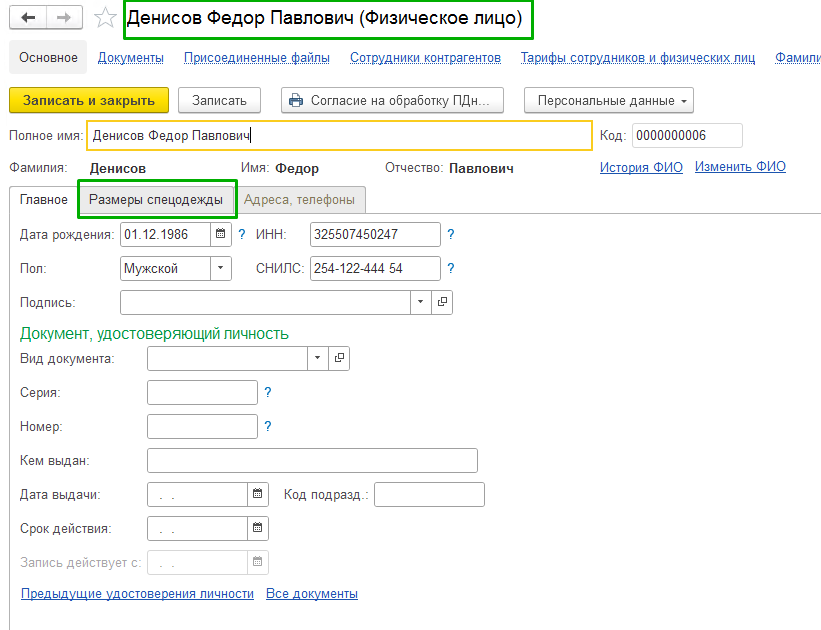
Task: Open calendar picker for Дата рождения
Action: [x=221, y=235]
